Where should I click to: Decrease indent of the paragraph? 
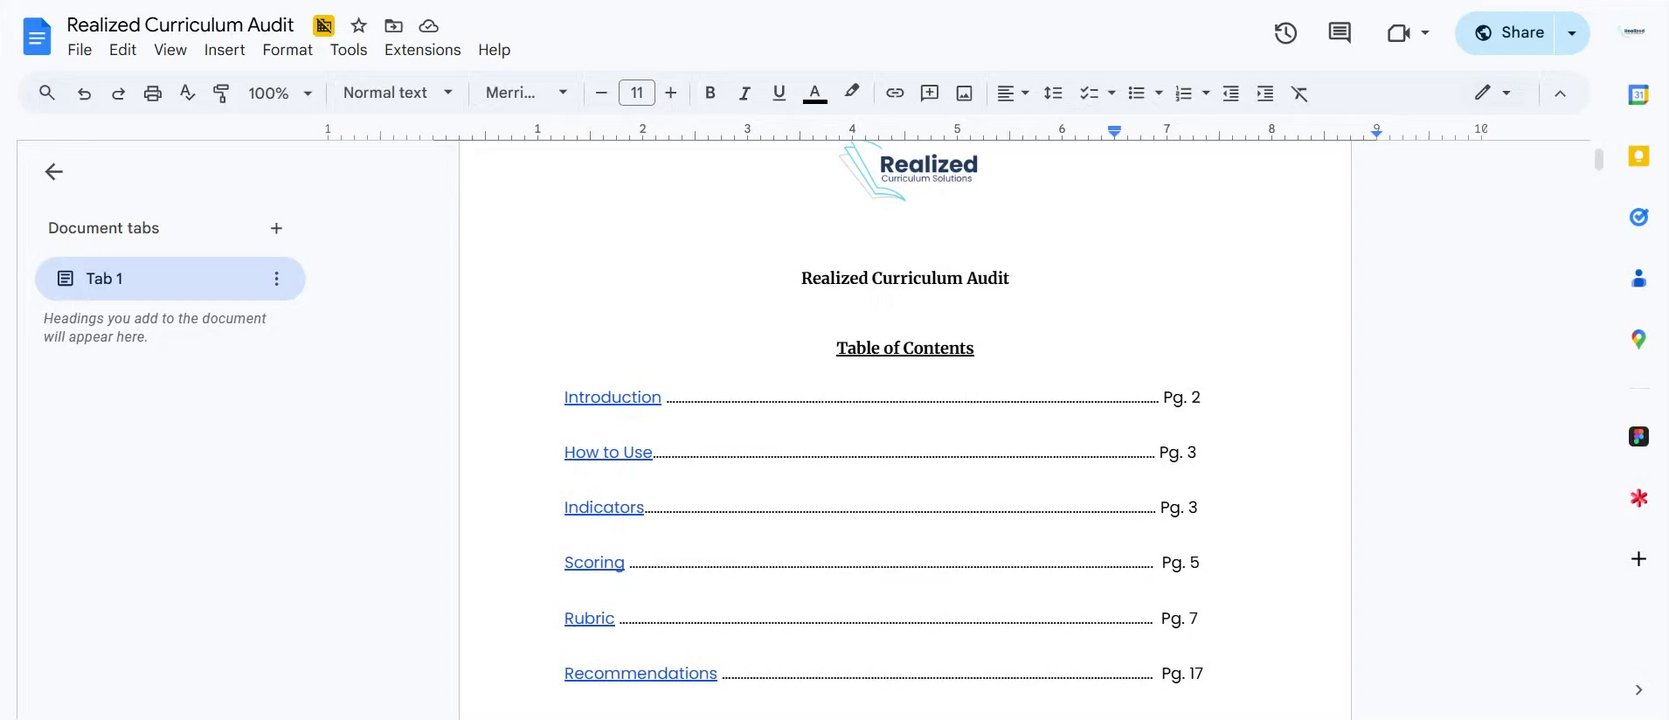[1231, 93]
